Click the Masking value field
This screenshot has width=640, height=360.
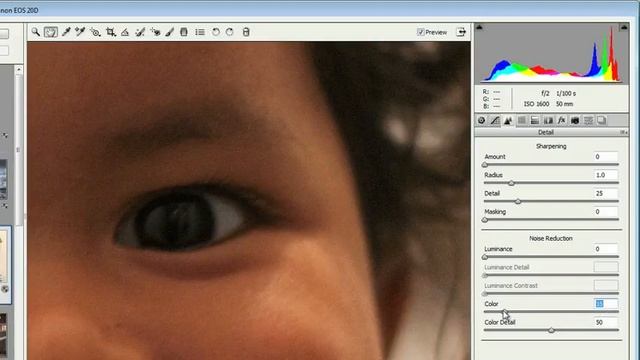click(x=606, y=211)
